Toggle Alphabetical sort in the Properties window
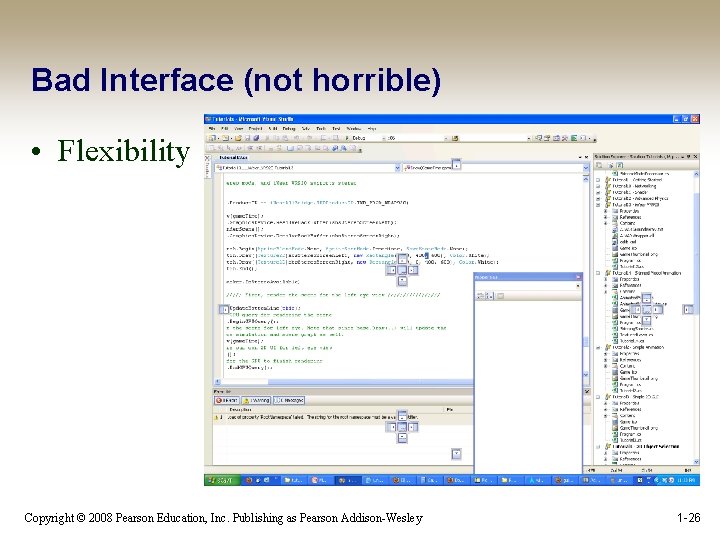The image size is (720, 540). 489,296
